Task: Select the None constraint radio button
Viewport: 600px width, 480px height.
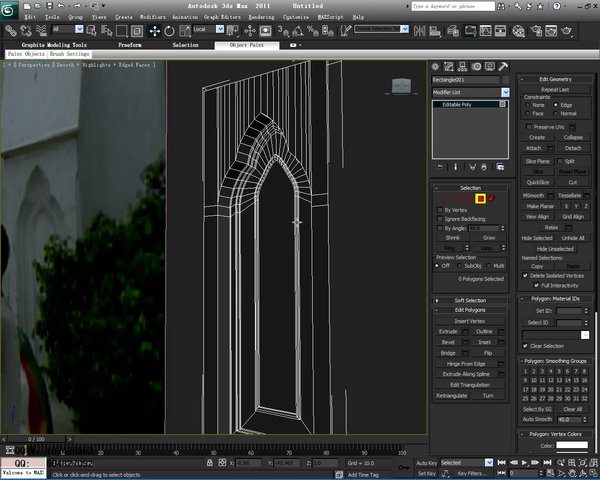Action: (x=528, y=104)
